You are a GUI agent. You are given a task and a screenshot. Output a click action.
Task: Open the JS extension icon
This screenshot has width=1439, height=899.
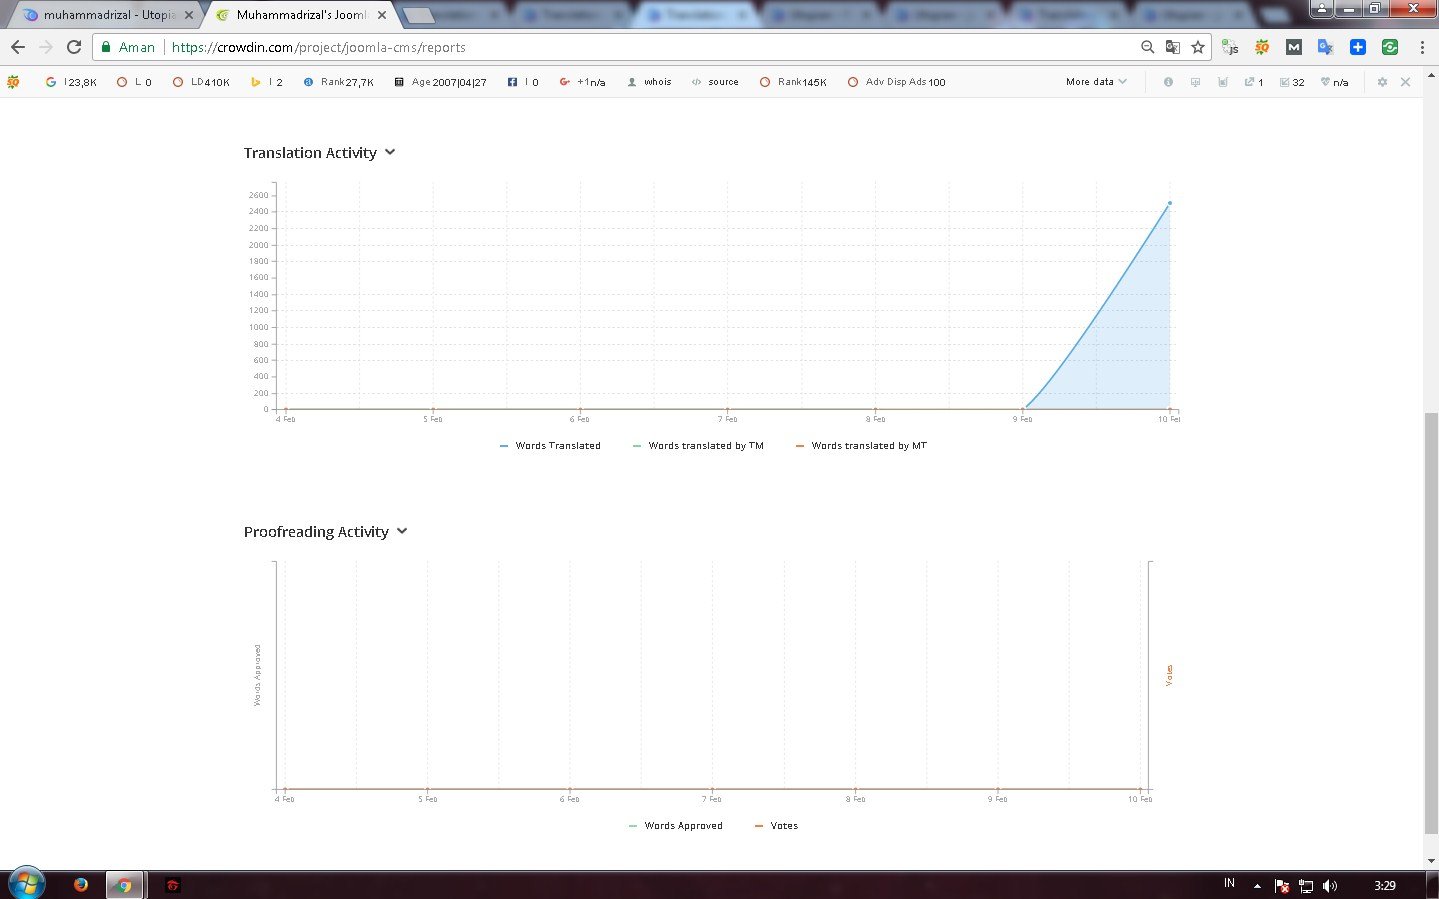tap(1230, 47)
